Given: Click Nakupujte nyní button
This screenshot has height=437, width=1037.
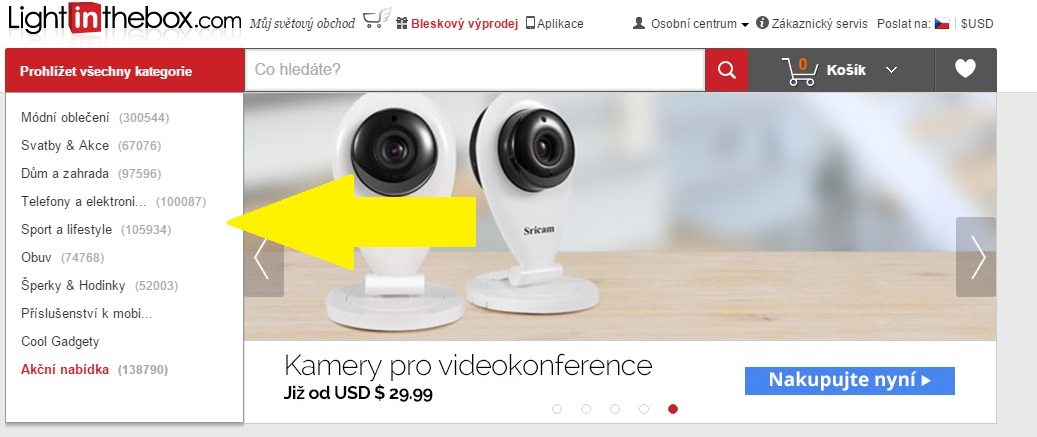Looking at the screenshot, I should (850, 381).
